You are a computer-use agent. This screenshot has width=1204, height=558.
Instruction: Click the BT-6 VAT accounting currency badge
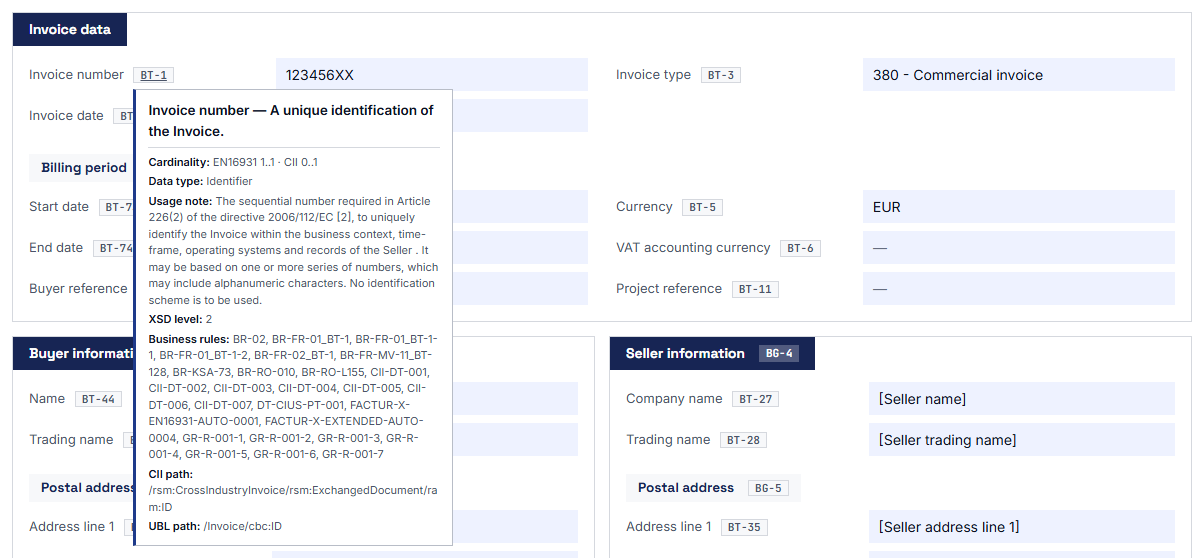pos(800,249)
